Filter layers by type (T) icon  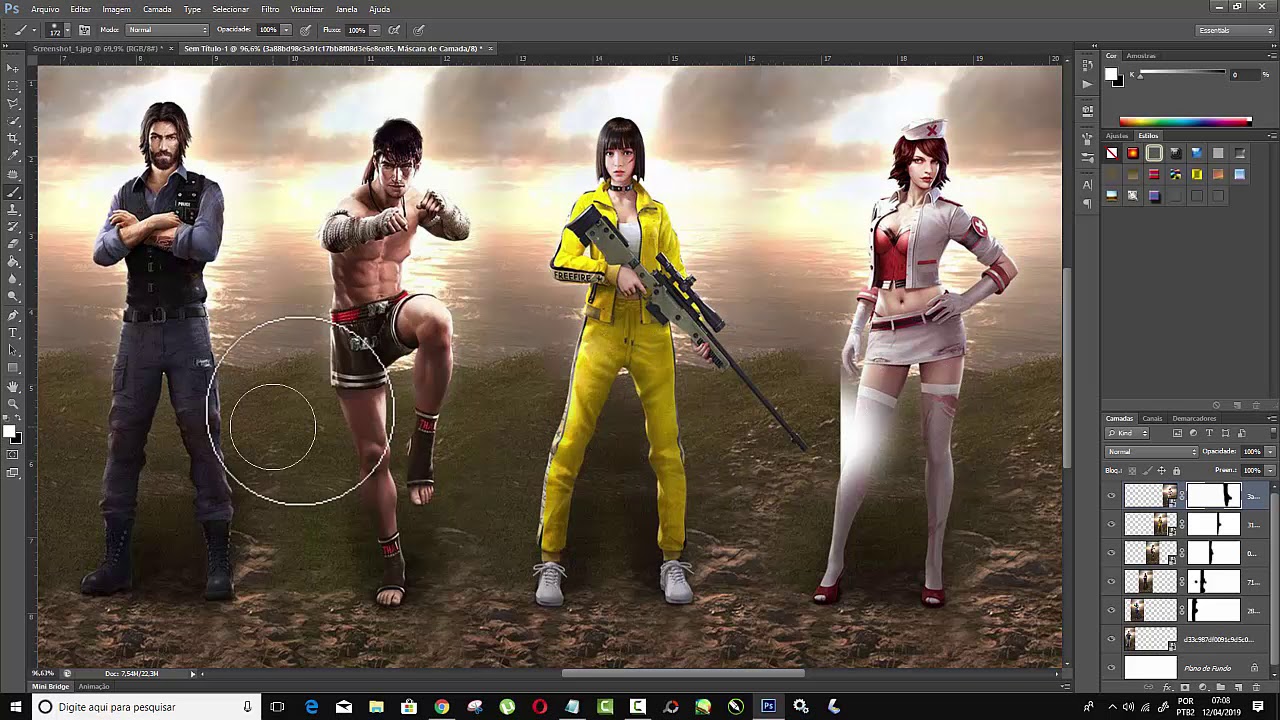(x=1209, y=433)
